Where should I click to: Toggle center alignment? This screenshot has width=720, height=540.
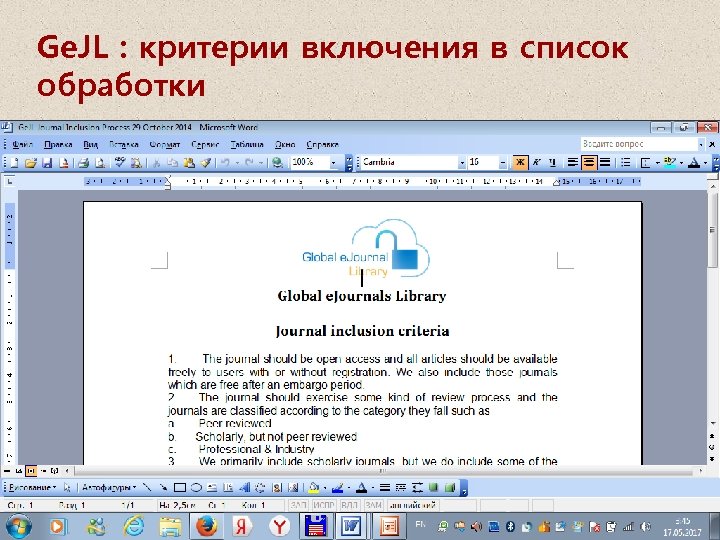(x=589, y=162)
